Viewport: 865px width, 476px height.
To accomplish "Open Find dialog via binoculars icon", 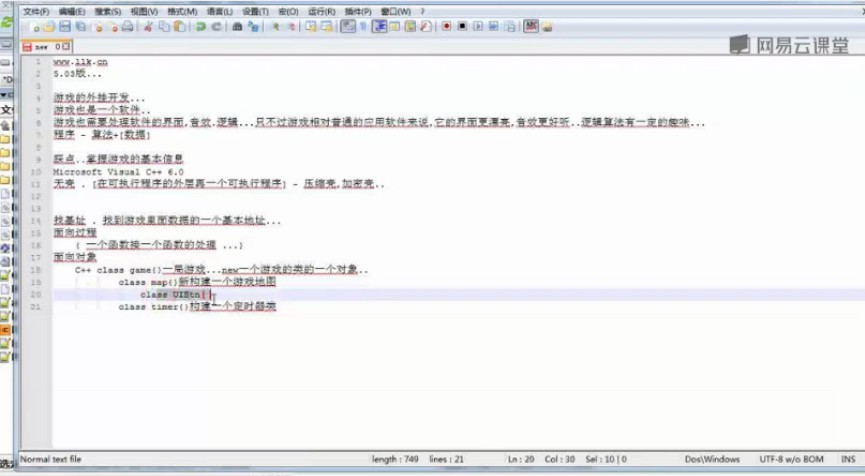I will point(237,26).
